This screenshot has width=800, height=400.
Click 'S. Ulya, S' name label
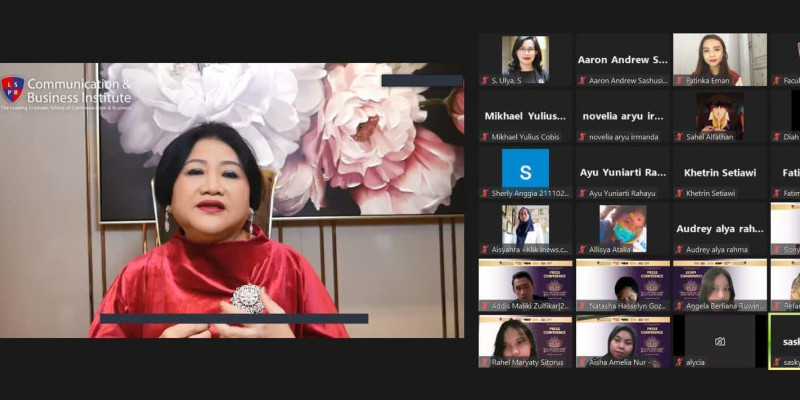506,81
